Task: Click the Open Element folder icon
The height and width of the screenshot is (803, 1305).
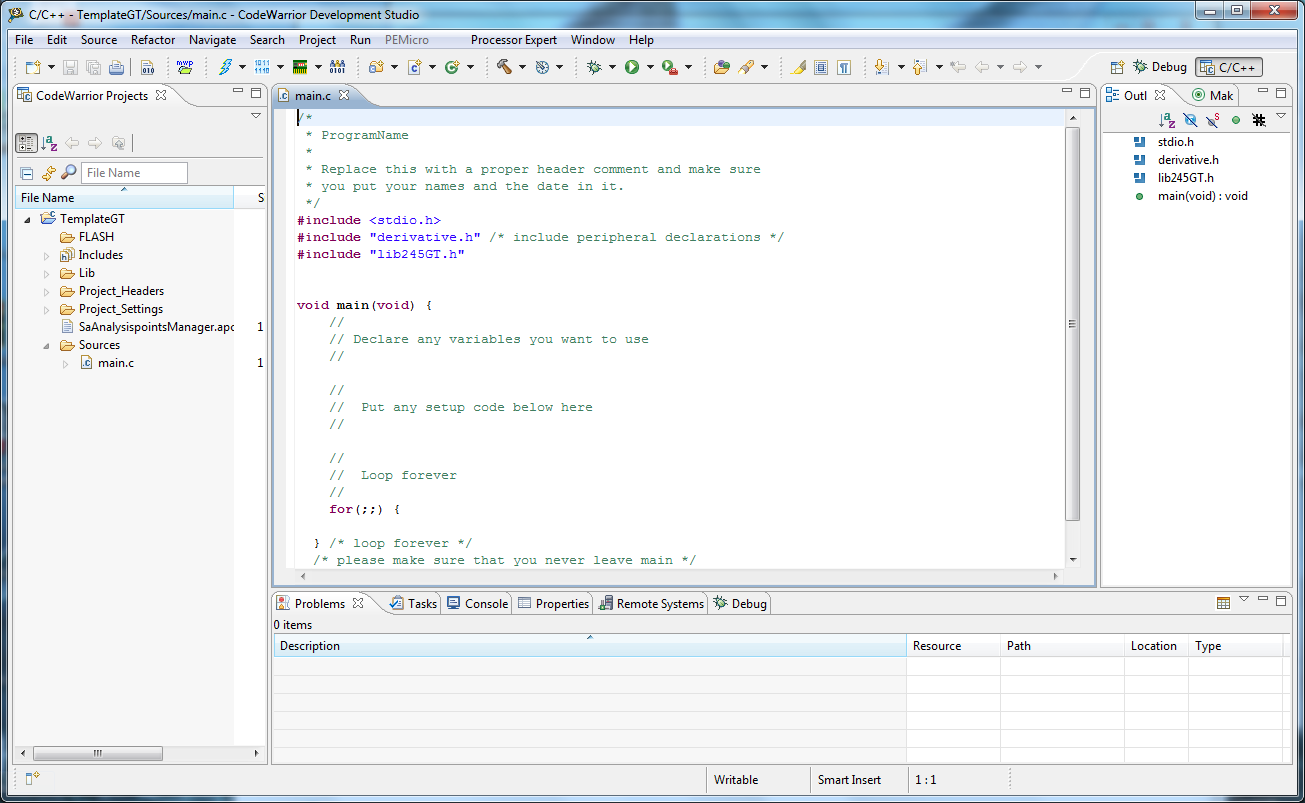Action: point(722,67)
